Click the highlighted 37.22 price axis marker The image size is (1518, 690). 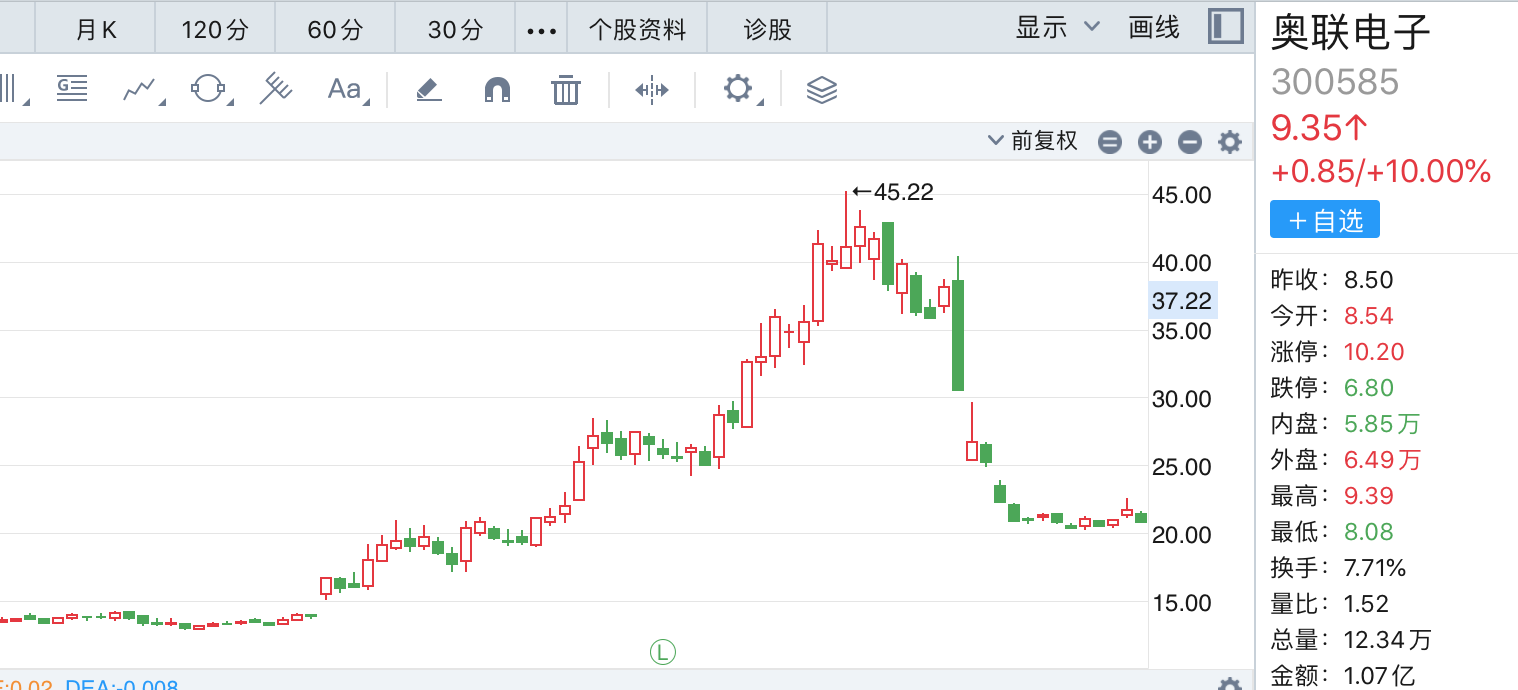pos(1182,300)
